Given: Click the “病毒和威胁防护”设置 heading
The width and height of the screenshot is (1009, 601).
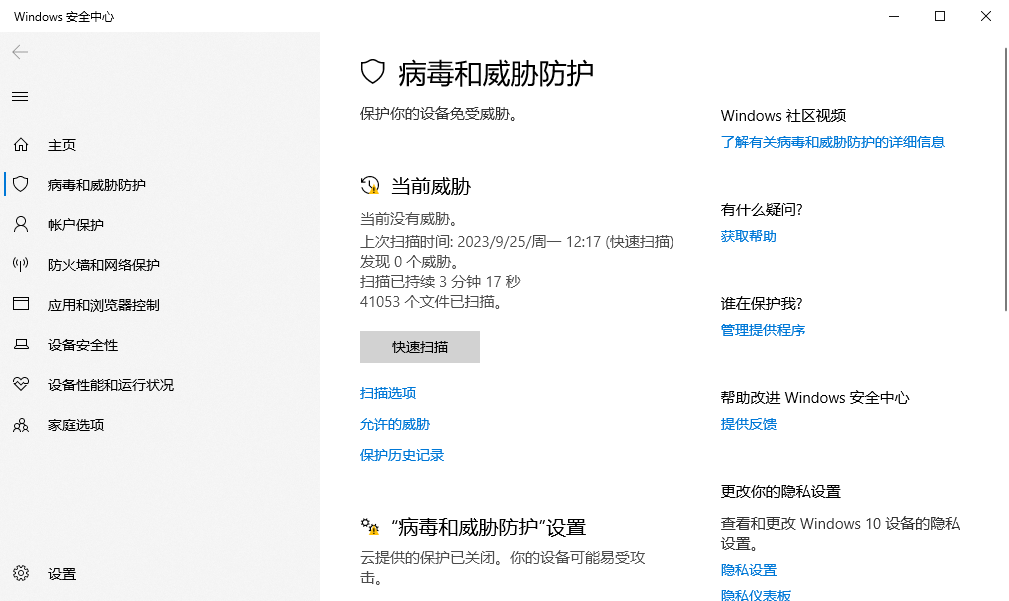Looking at the screenshot, I should point(488,528).
